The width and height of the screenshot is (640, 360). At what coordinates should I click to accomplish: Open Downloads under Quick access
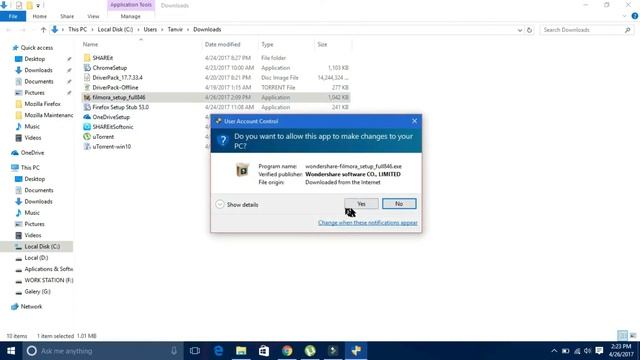[38, 70]
